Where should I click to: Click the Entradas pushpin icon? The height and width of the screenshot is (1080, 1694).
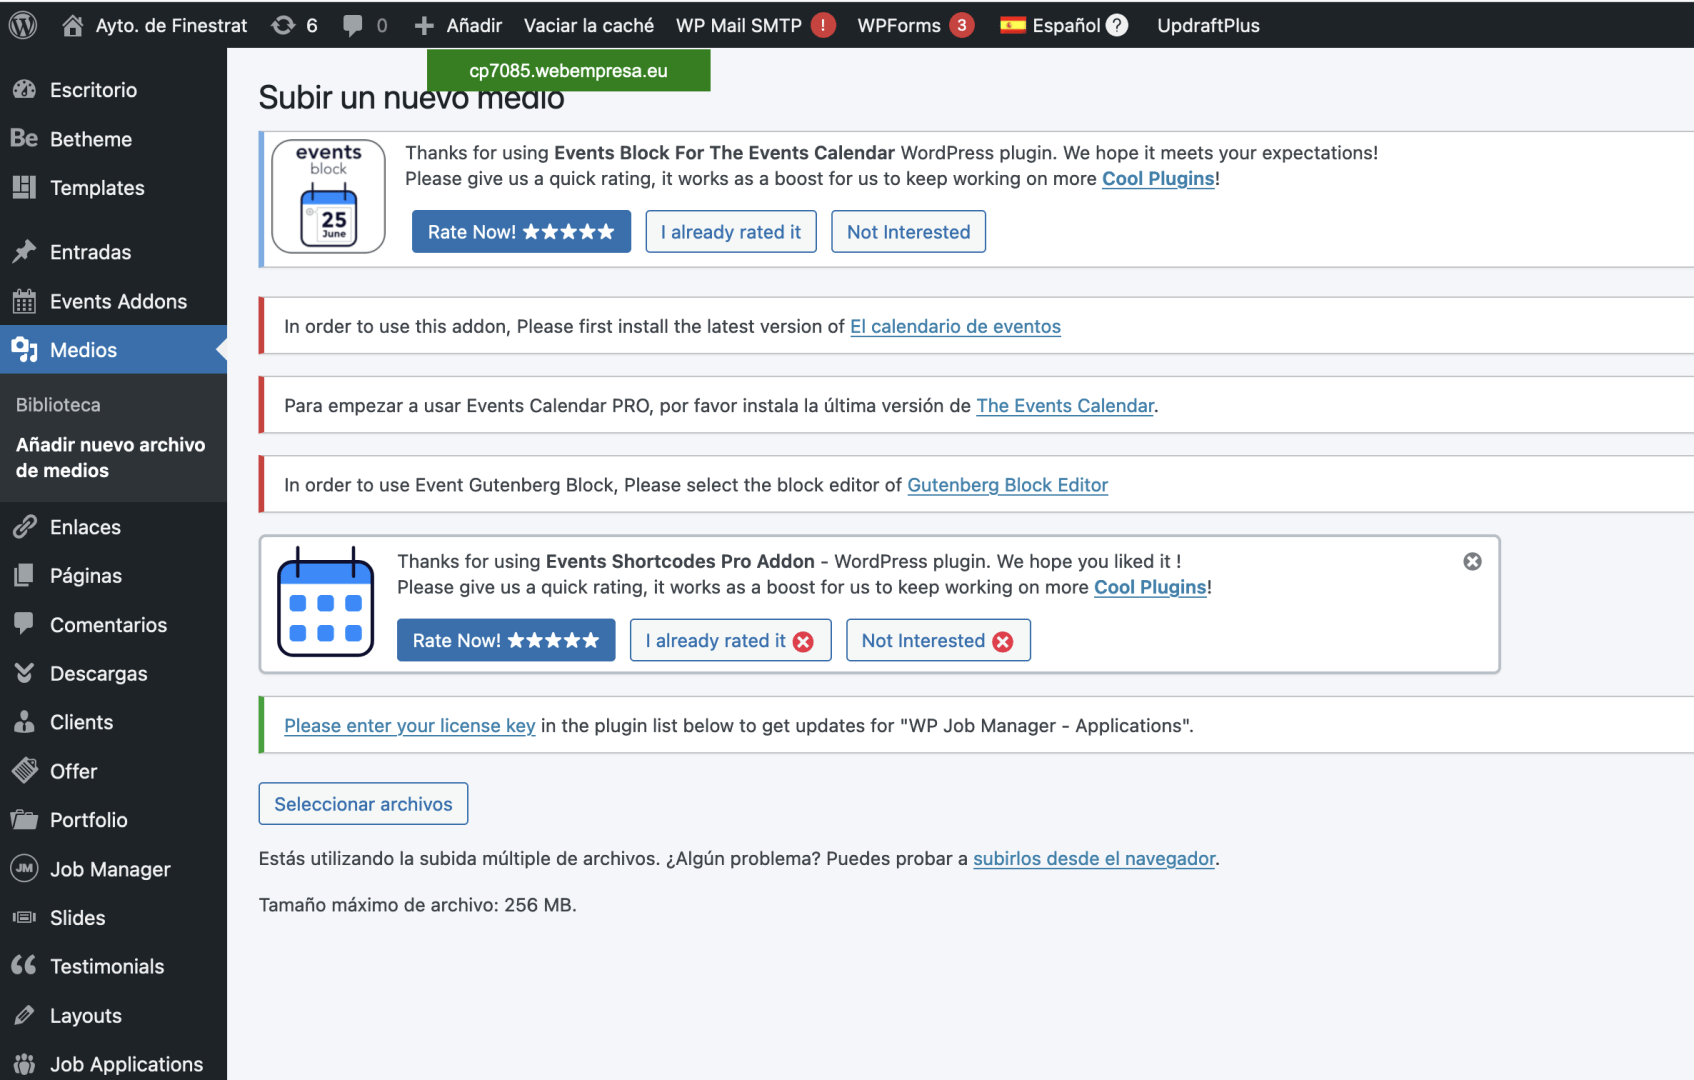click(x=24, y=251)
